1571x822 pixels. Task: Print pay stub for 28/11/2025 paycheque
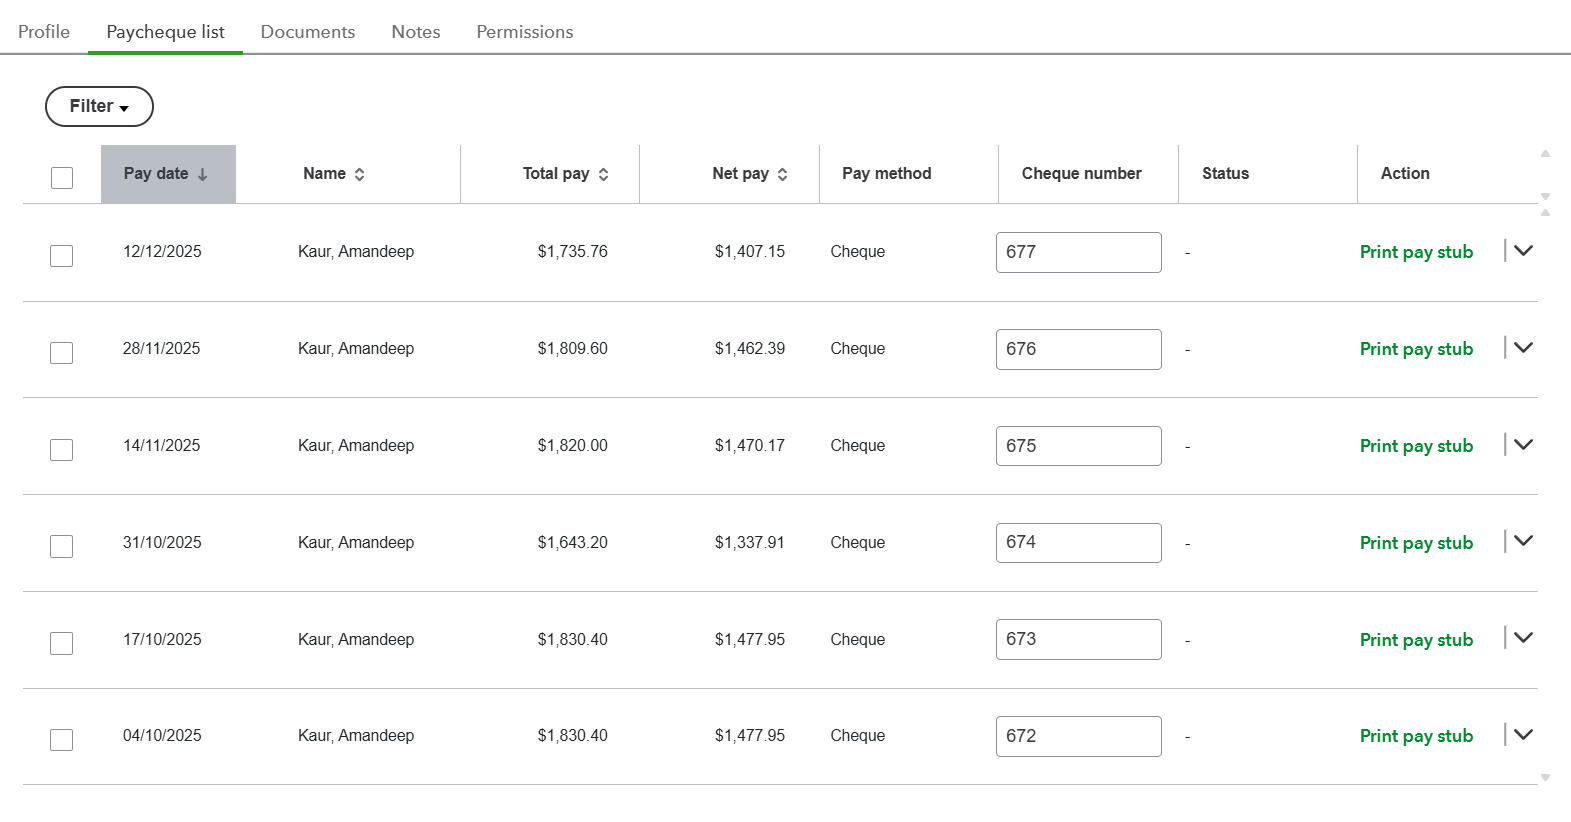(1416, 349)
